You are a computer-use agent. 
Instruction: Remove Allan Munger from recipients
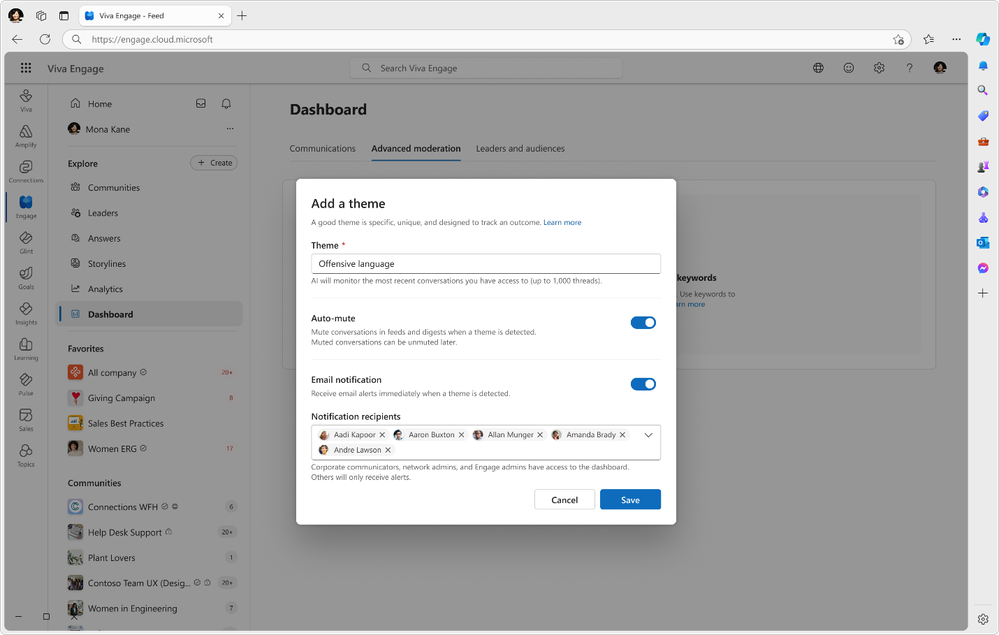[540, 435]
